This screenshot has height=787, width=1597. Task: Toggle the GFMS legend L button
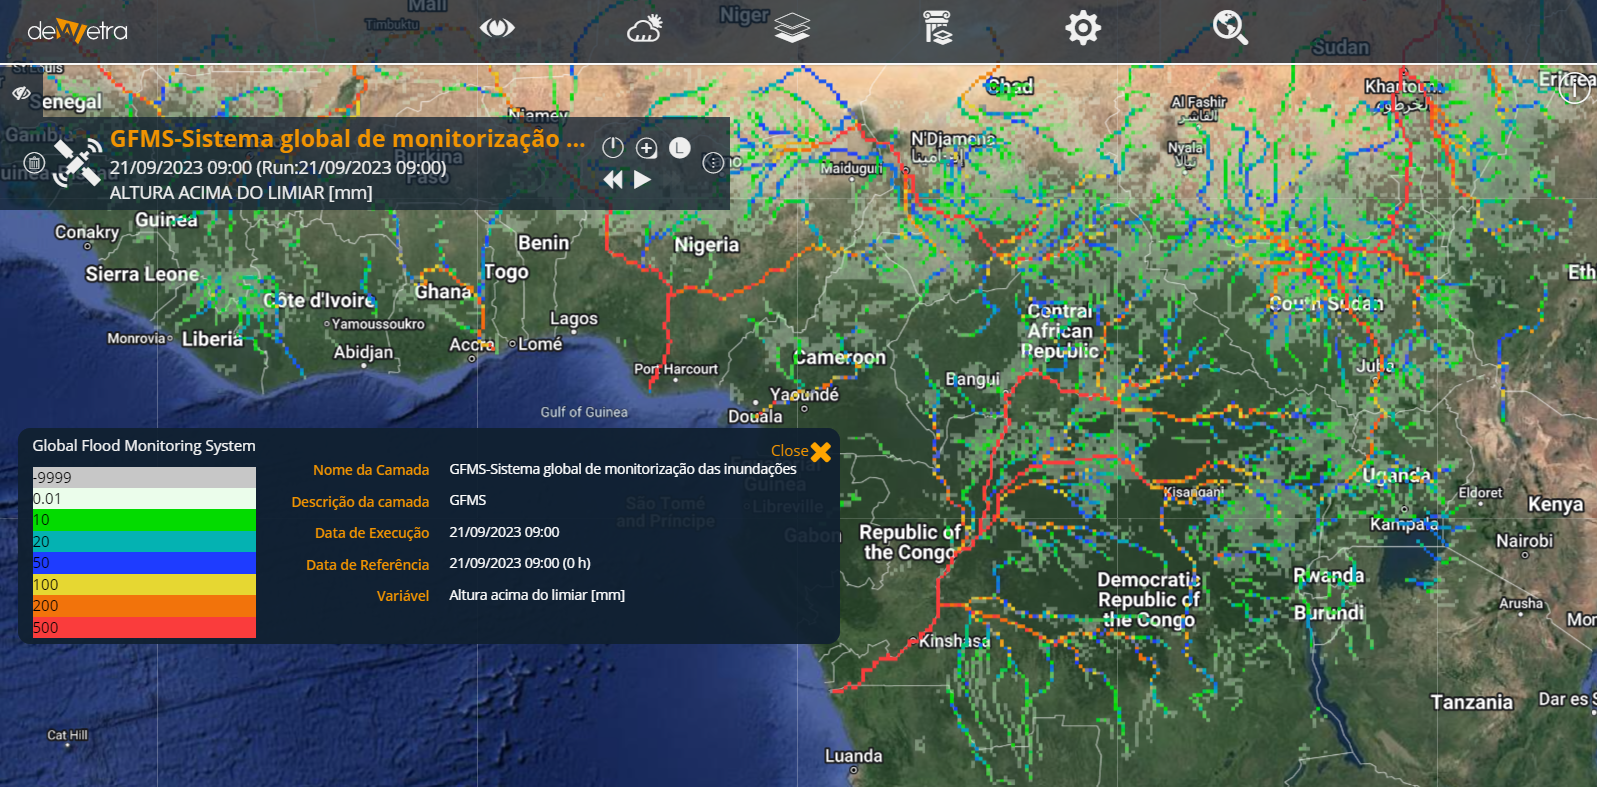[x=680, y=148]
